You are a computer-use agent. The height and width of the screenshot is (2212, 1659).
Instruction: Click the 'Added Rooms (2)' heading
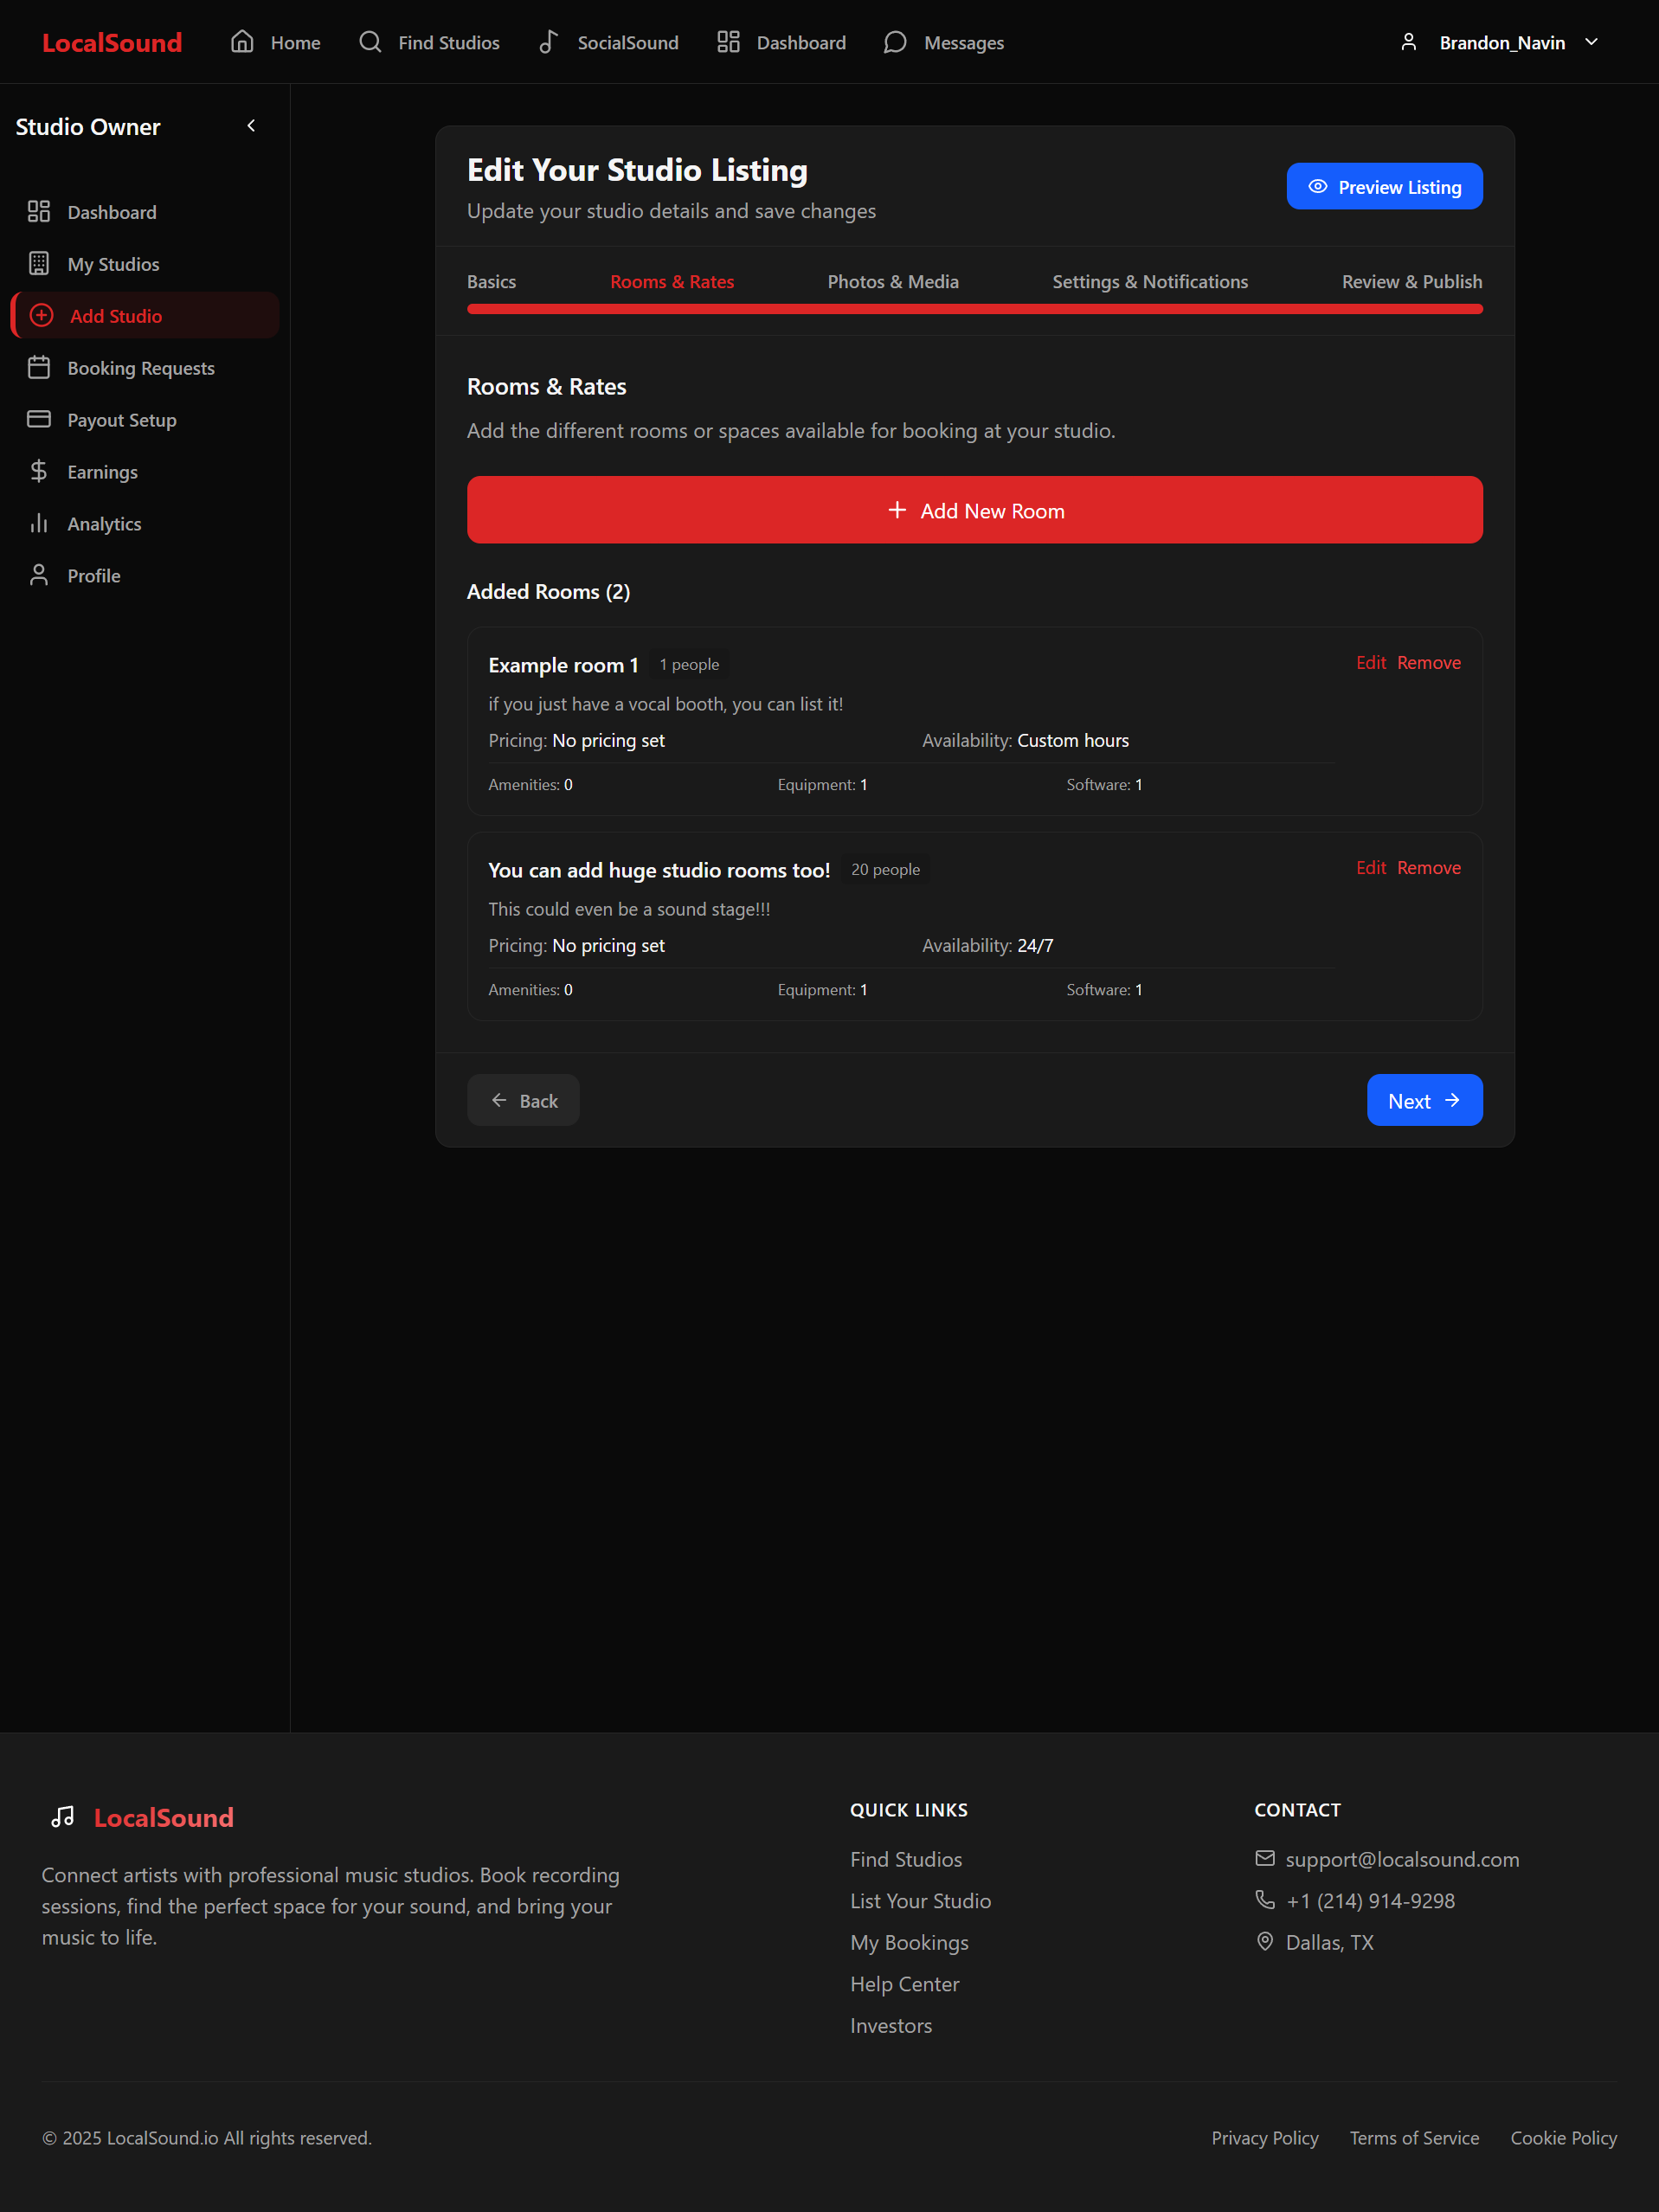pyautogui.click(x=548, y=591)
